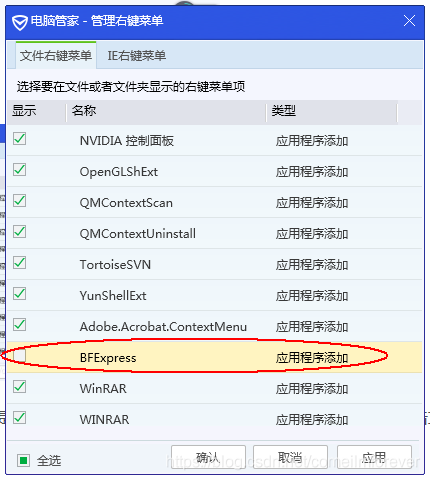Screen dimensions: 430x480
Task: Close the 管理右键菜单 dialog
Action: coord(409,21)
